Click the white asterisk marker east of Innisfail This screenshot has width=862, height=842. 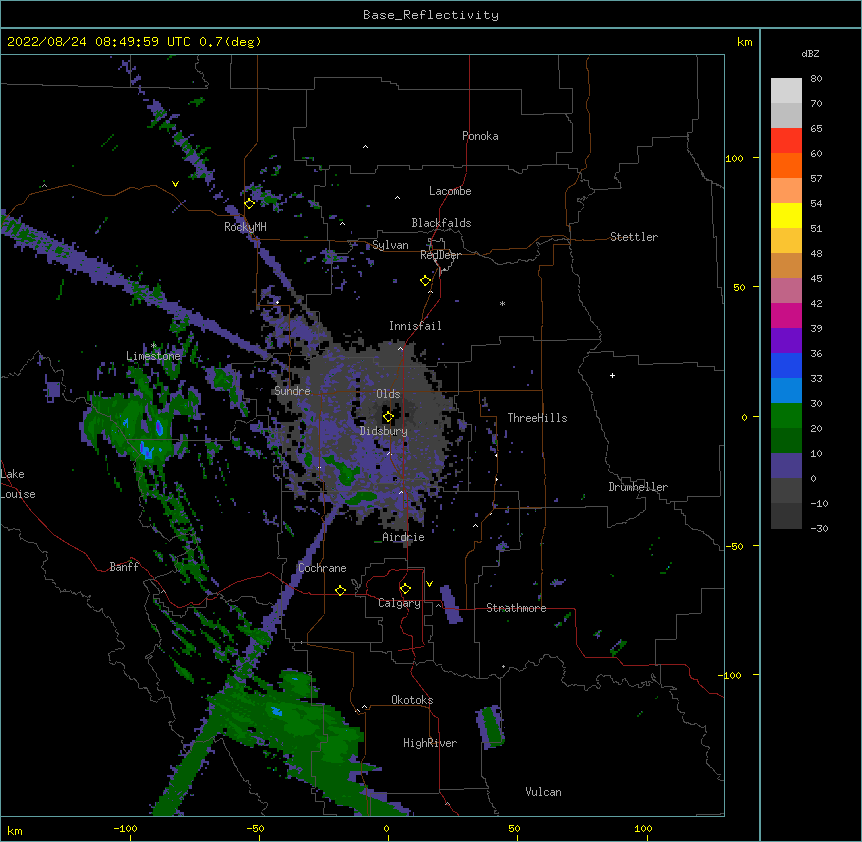[x=502, y=303]
